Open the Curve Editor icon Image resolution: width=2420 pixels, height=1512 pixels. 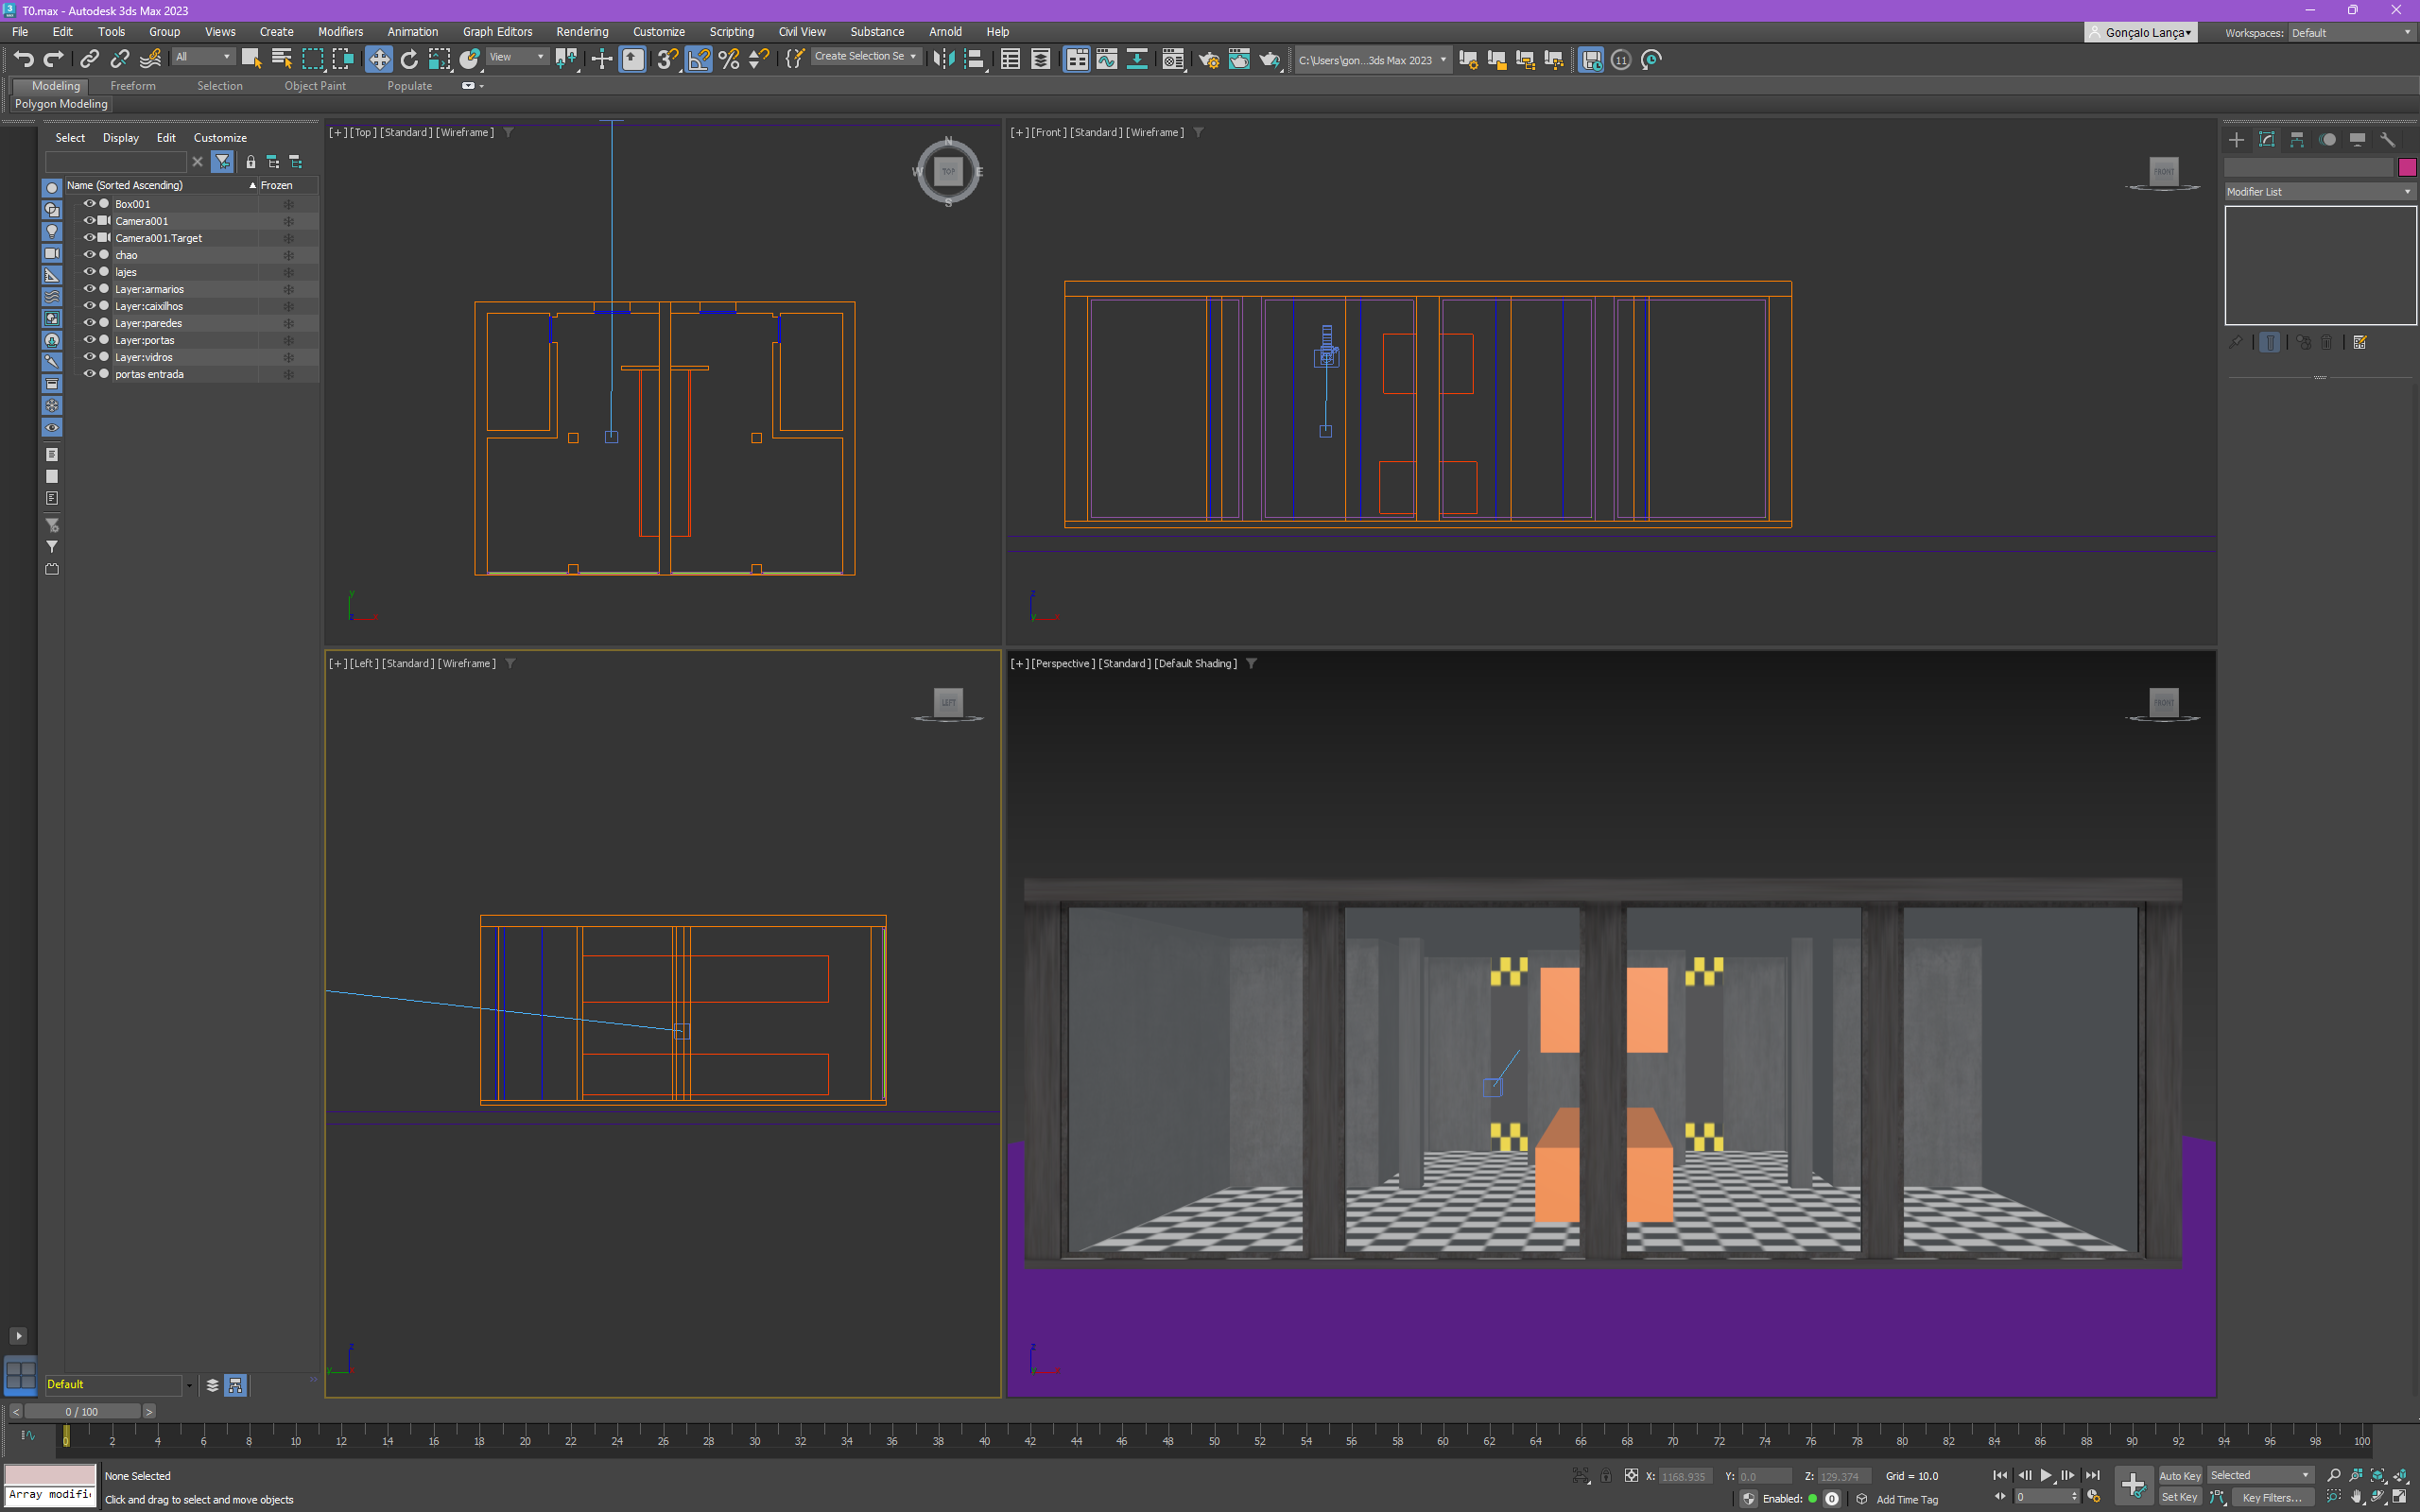[1106, 60]
